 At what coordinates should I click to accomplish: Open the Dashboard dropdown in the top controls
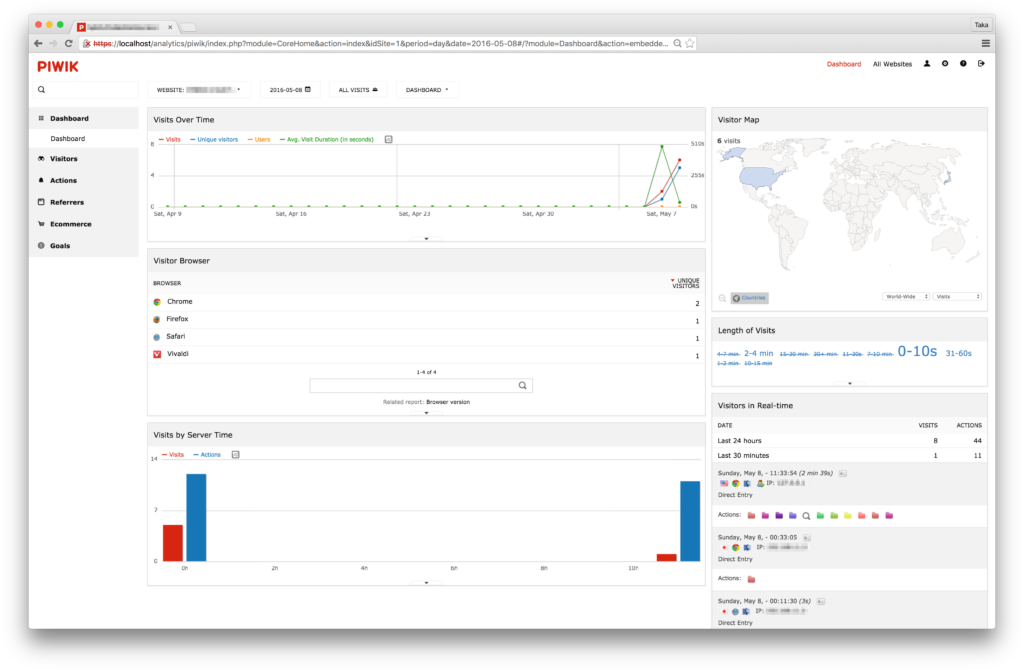coord(427,90)
